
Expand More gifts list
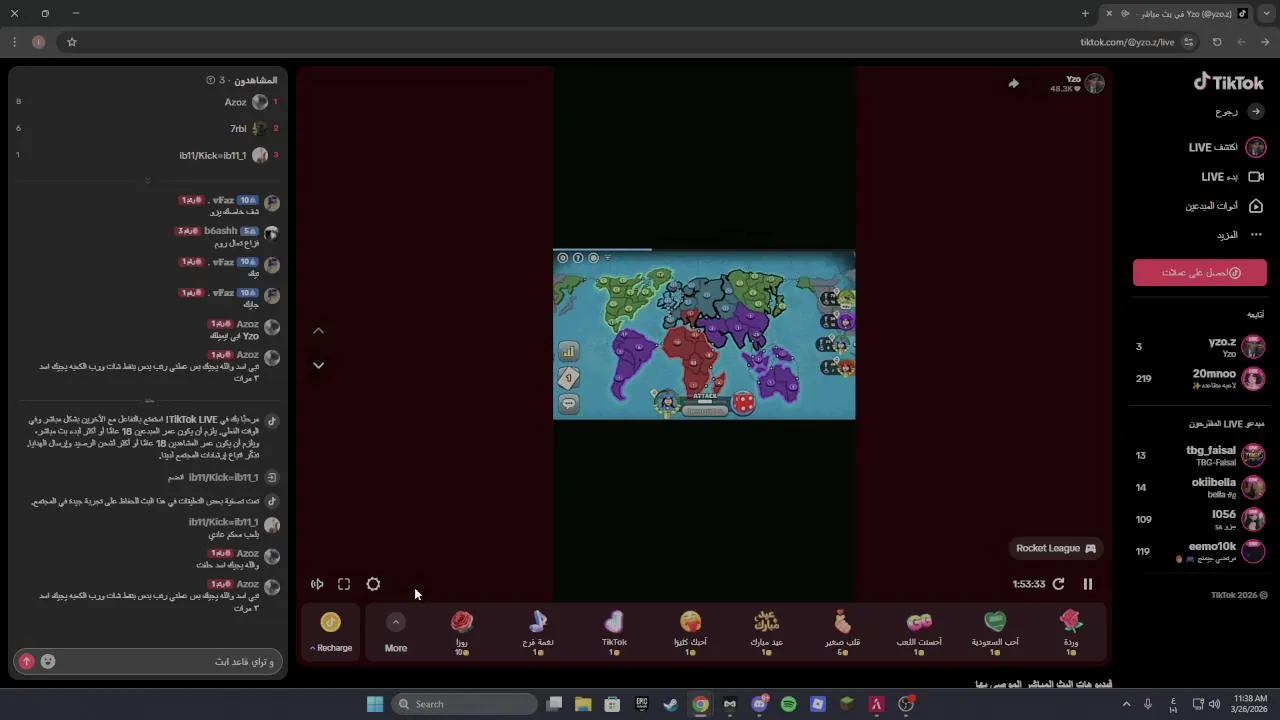pyautogui.click(x=396, y=633)
